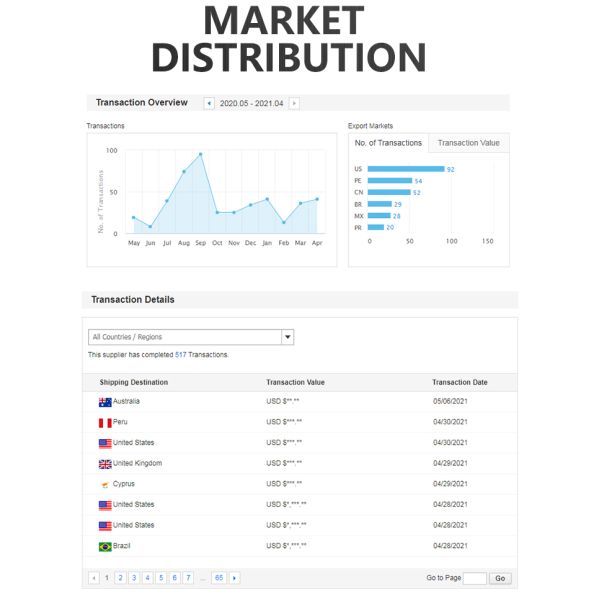Go to previous page arrow in pagination

(x=94, y=578)
